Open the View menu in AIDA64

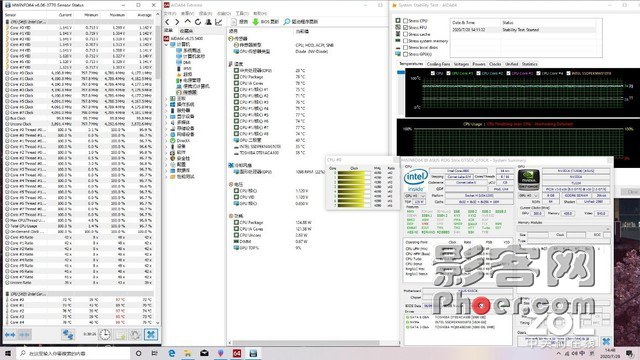[x=187, y=13]
